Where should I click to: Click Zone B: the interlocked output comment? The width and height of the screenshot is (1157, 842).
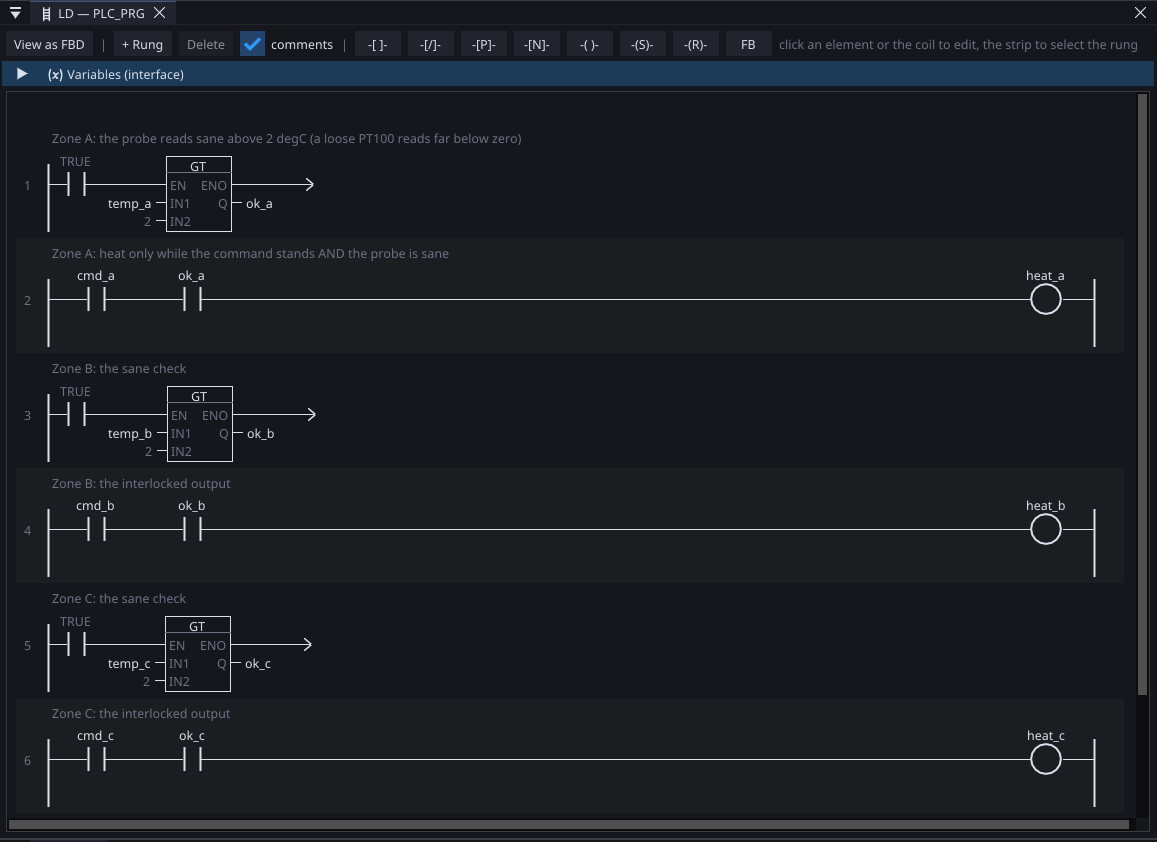pos(141,484)
